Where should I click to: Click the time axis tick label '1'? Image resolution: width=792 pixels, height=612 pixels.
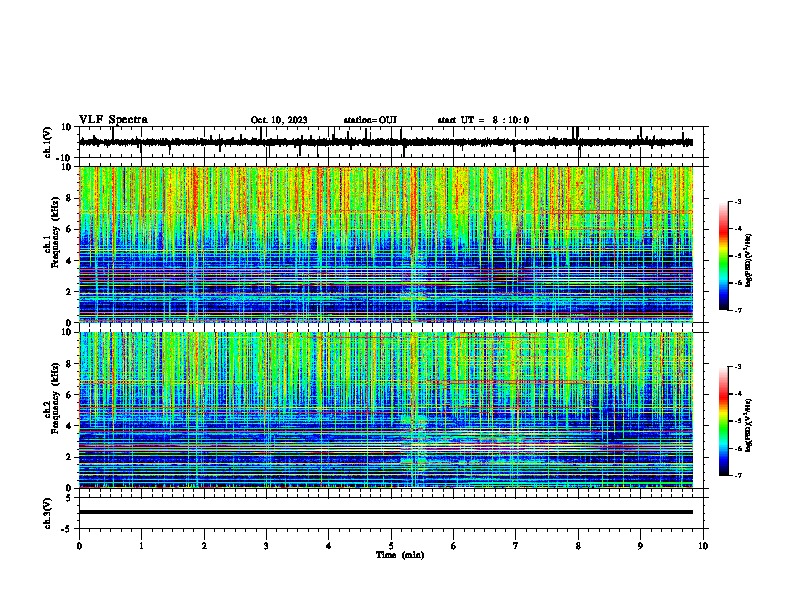pos(141,546)
